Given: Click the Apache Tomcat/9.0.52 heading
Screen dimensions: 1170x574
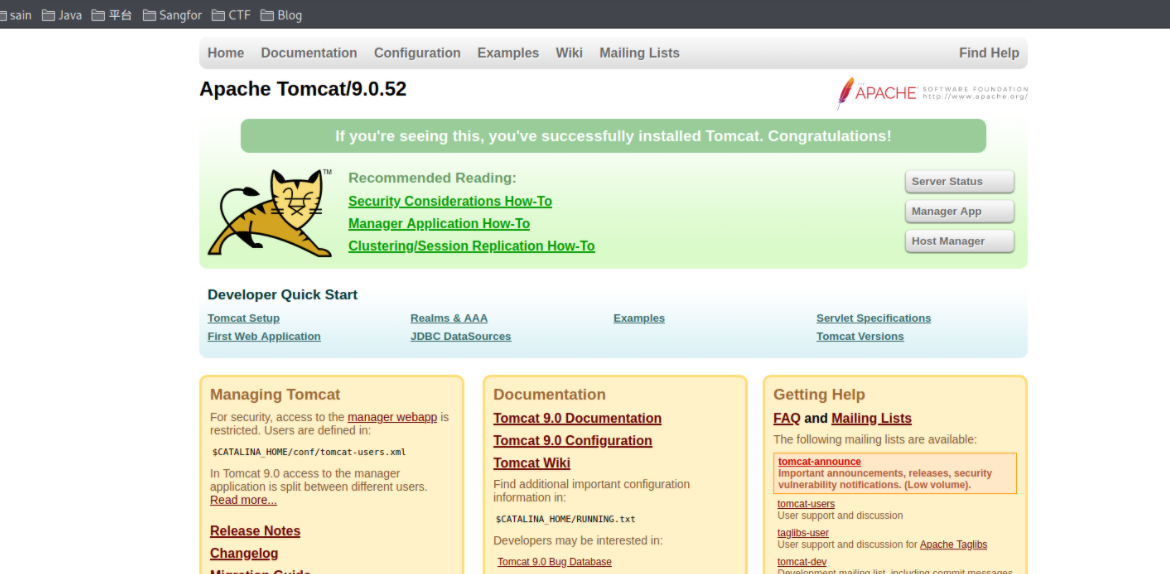Looking at the screenshot, I should [x=303, y=89].
